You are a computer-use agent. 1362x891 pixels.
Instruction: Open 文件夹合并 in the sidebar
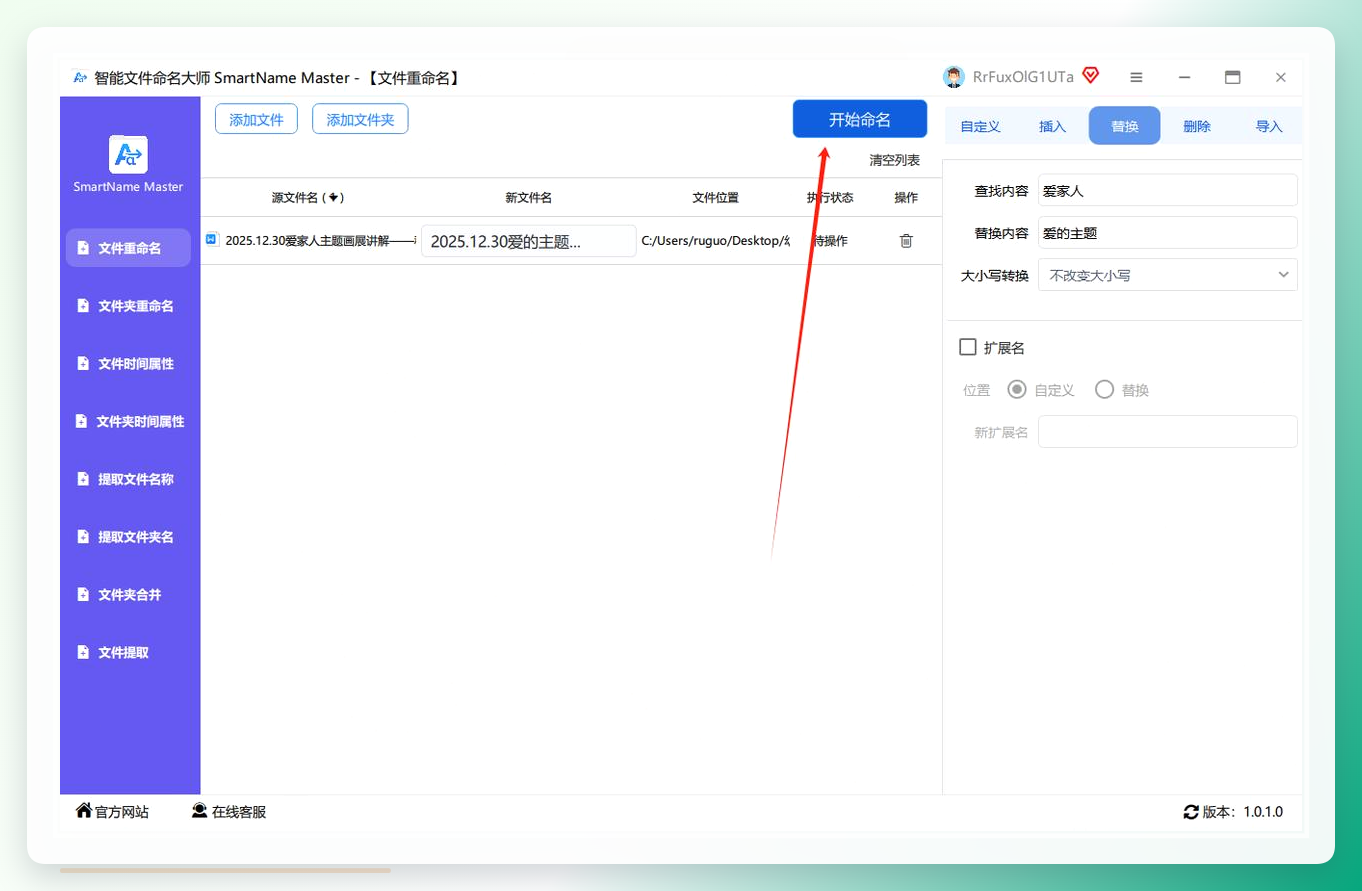tap(128, 595)
